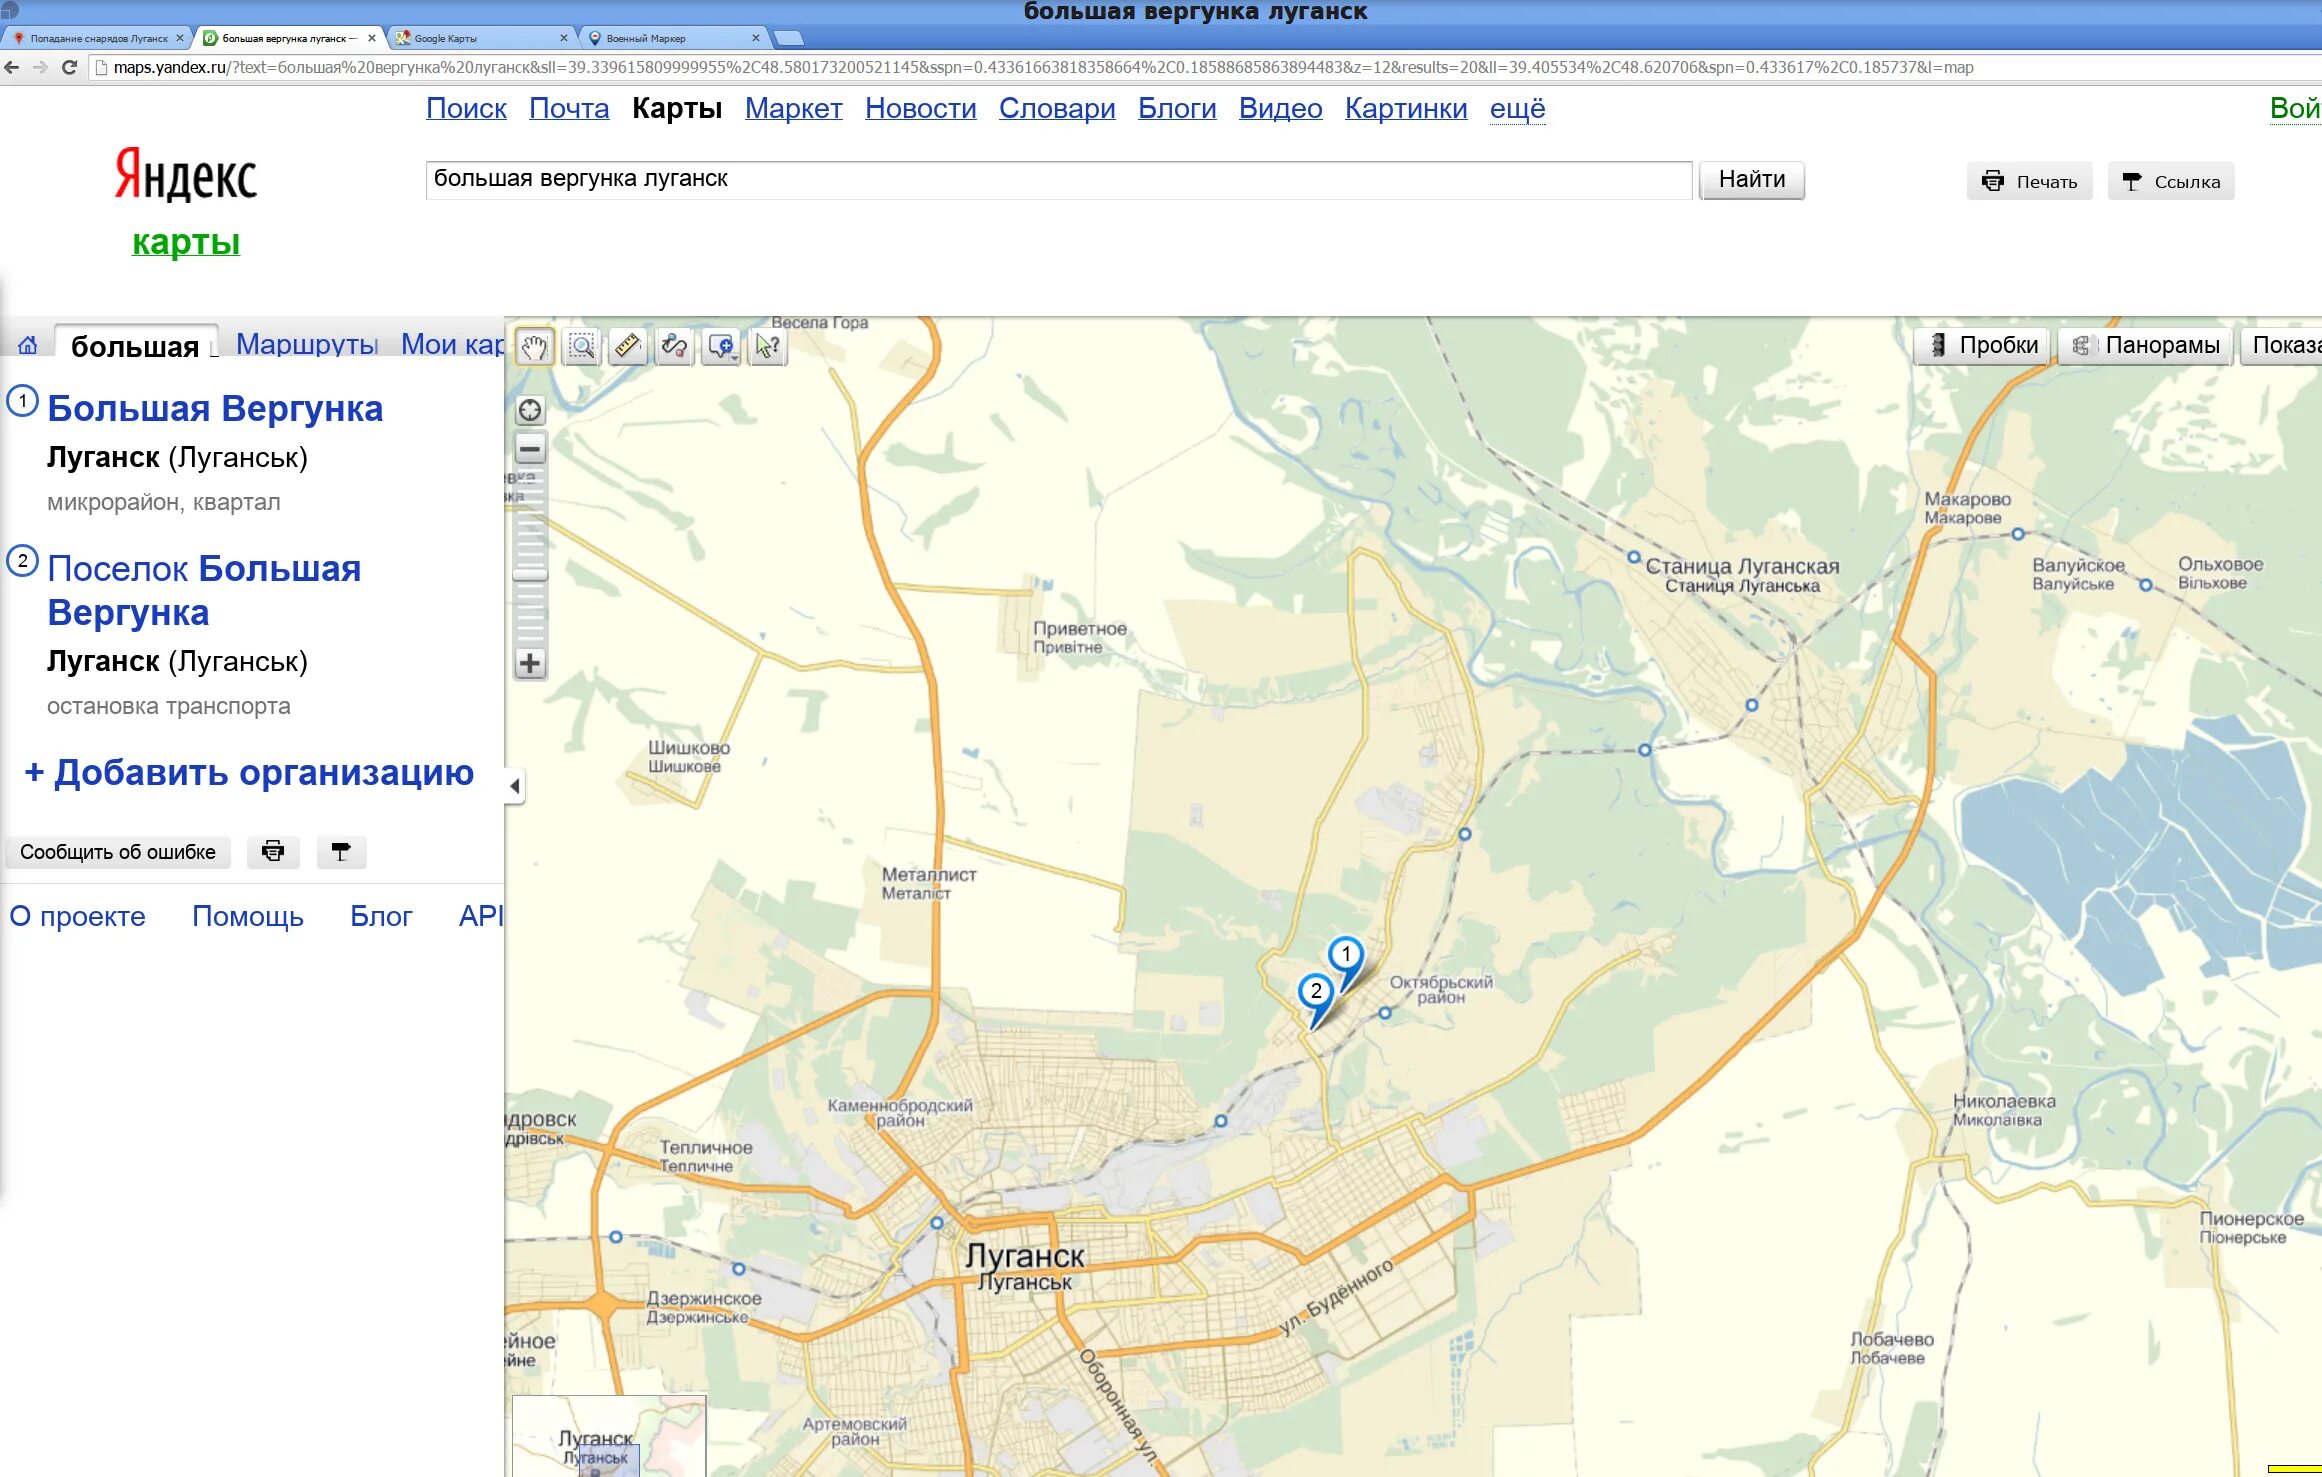Print the results via sidebar printer icon
Viewport: 2322px width, 1477px height.
[x=273, y=852]
